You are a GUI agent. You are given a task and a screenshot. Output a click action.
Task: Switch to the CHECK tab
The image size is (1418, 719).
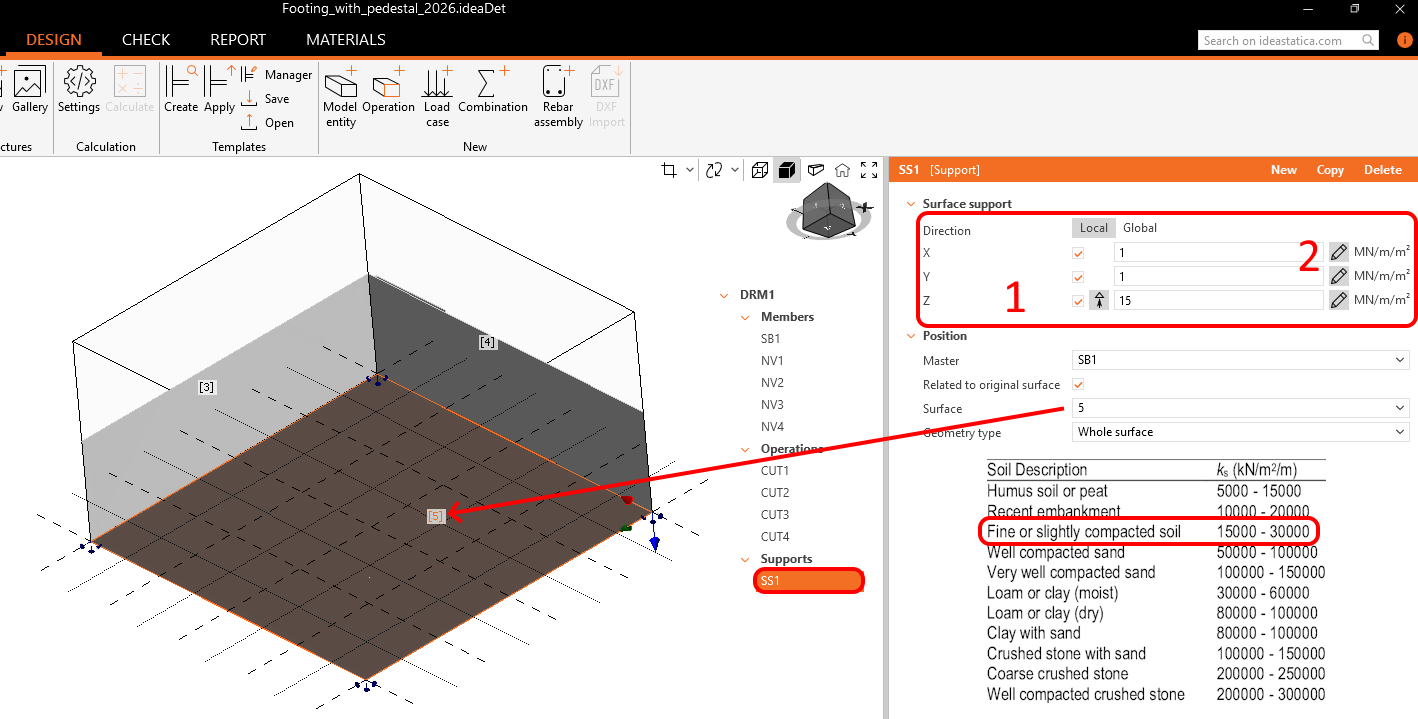146,40
